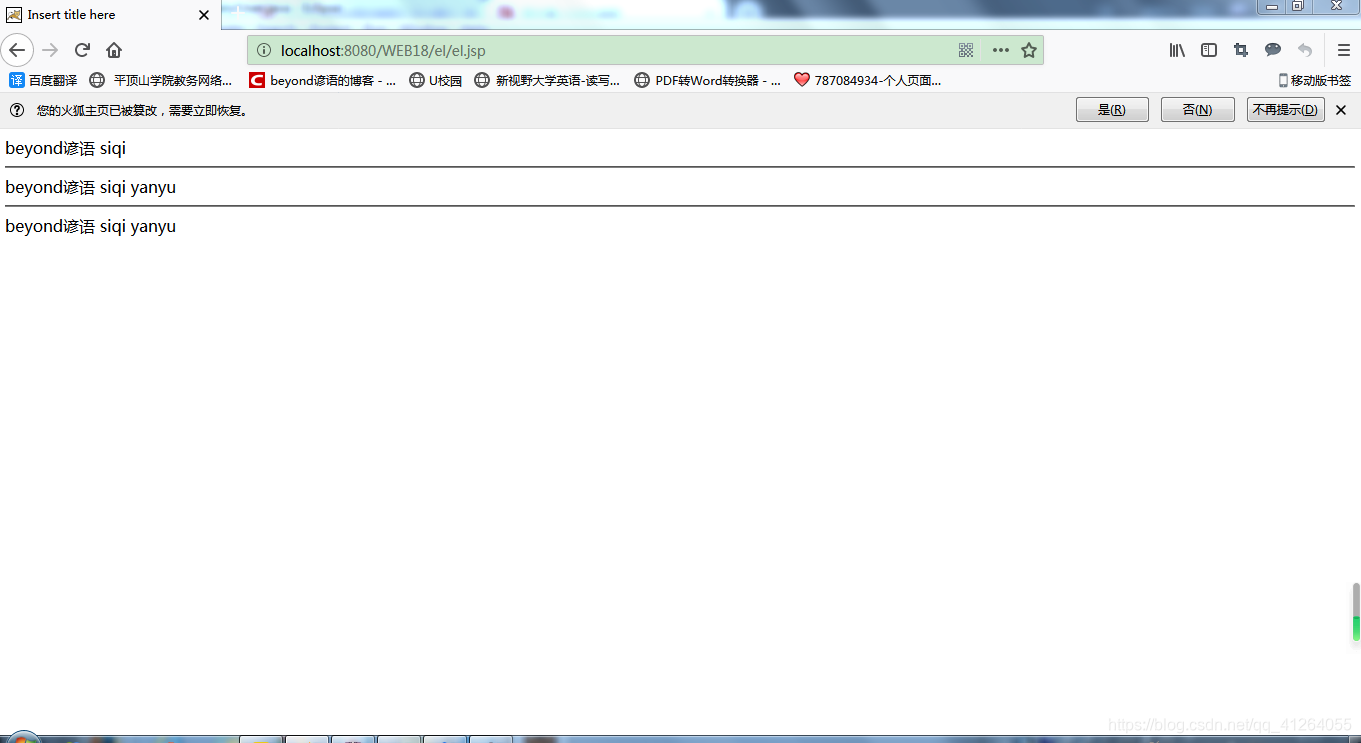Image resolution: width=1361 pixels, height=743 pixels.
Task: Close the Insert title here tab
Action: tap(204, 15)
